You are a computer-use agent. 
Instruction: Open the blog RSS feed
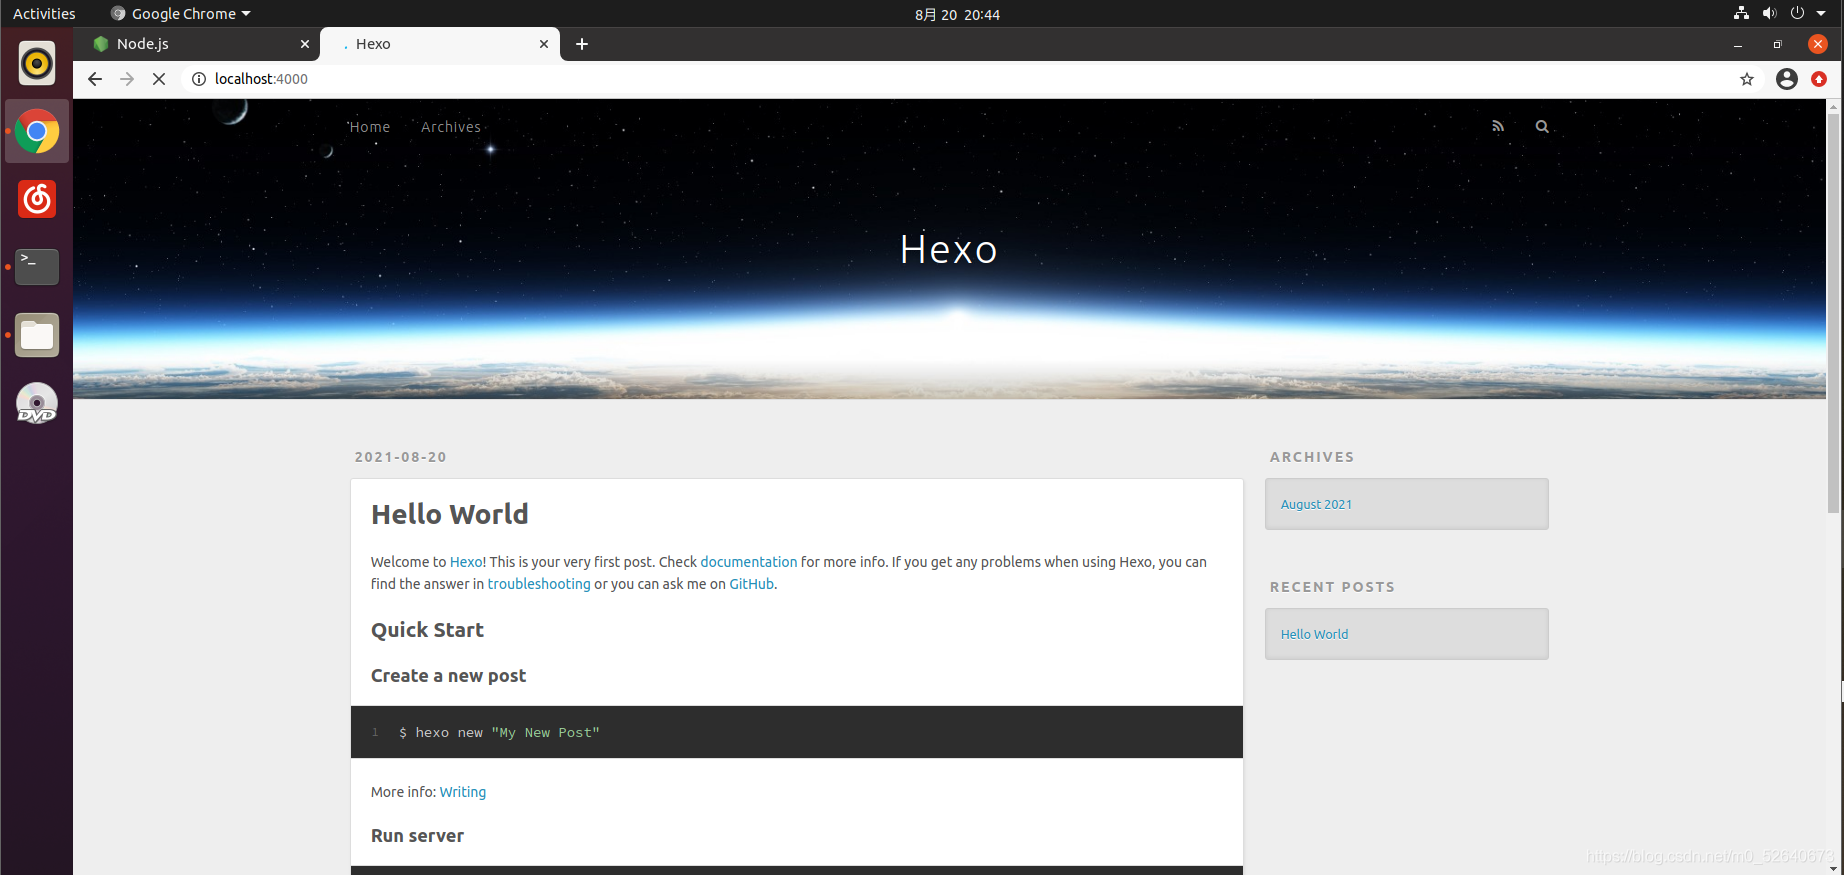click(1498, 127)
